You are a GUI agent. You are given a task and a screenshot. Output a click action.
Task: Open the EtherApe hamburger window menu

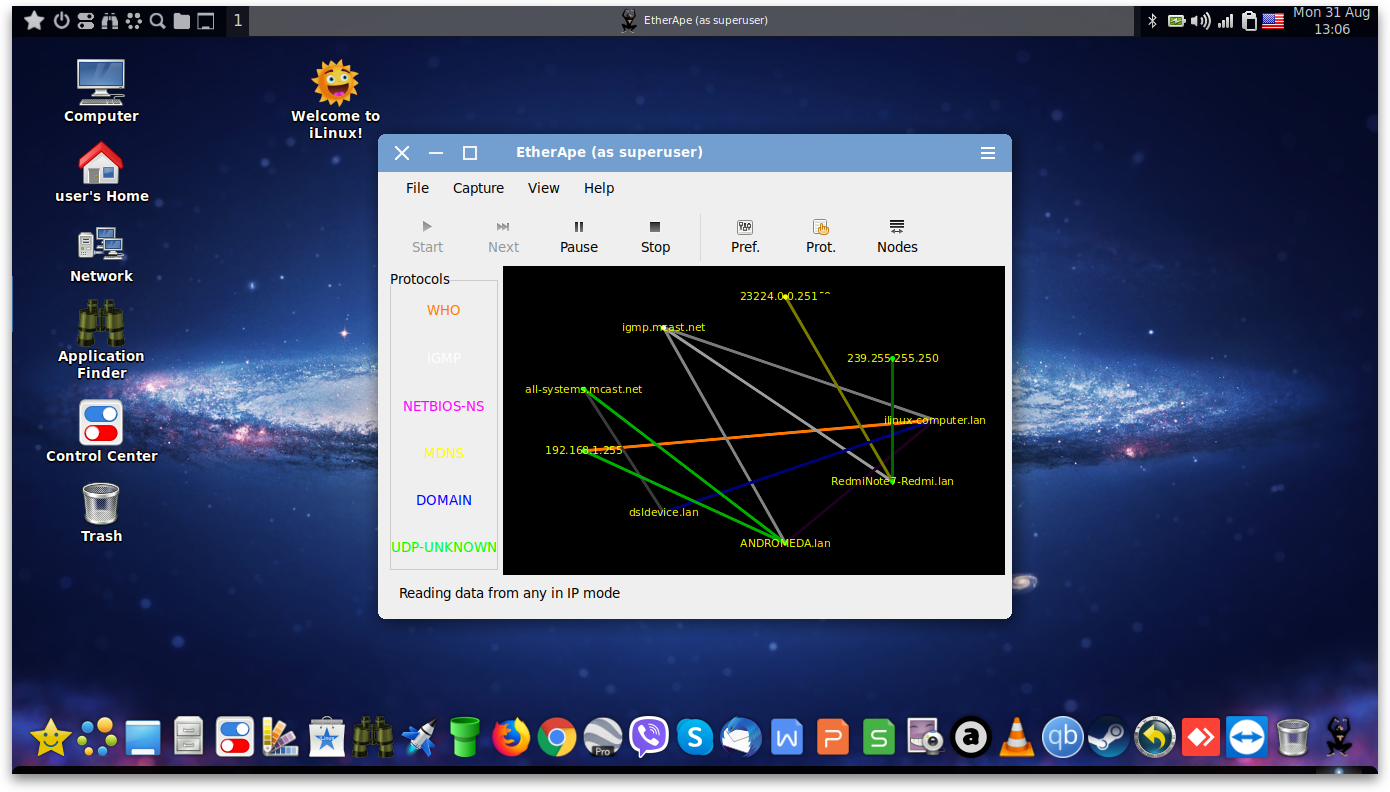(x=988, y=153)
